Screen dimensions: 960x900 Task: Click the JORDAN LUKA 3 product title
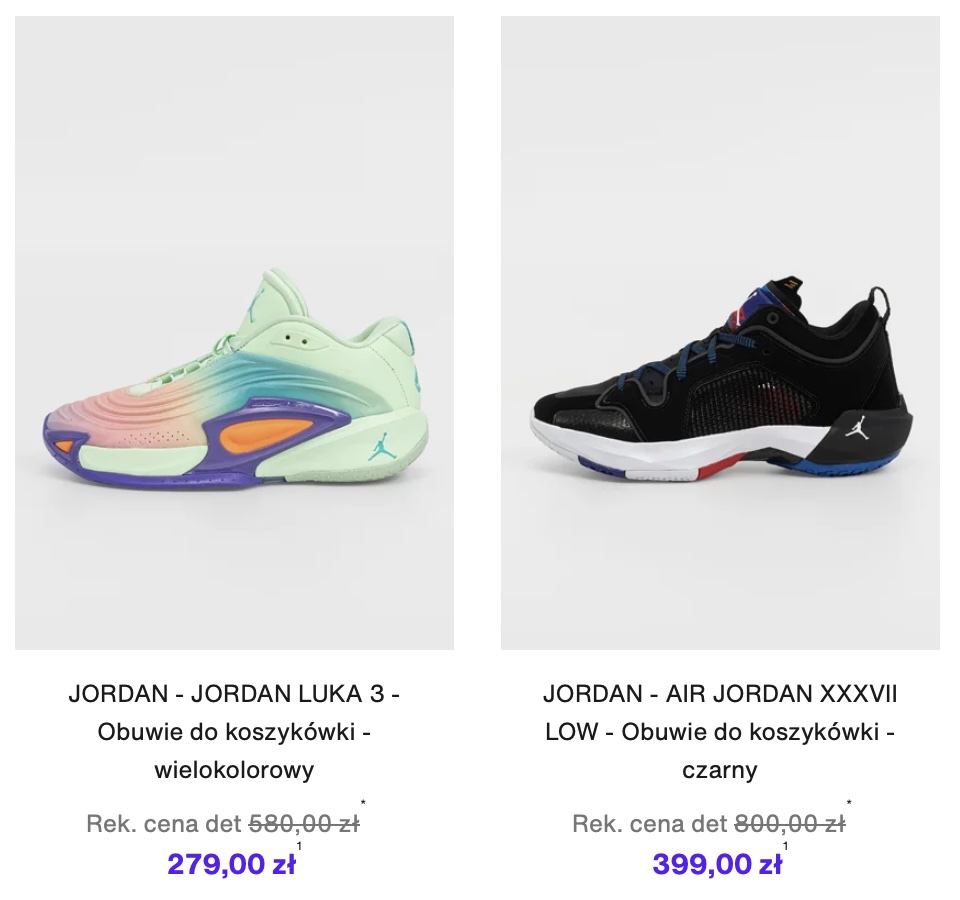click(234, 732)
